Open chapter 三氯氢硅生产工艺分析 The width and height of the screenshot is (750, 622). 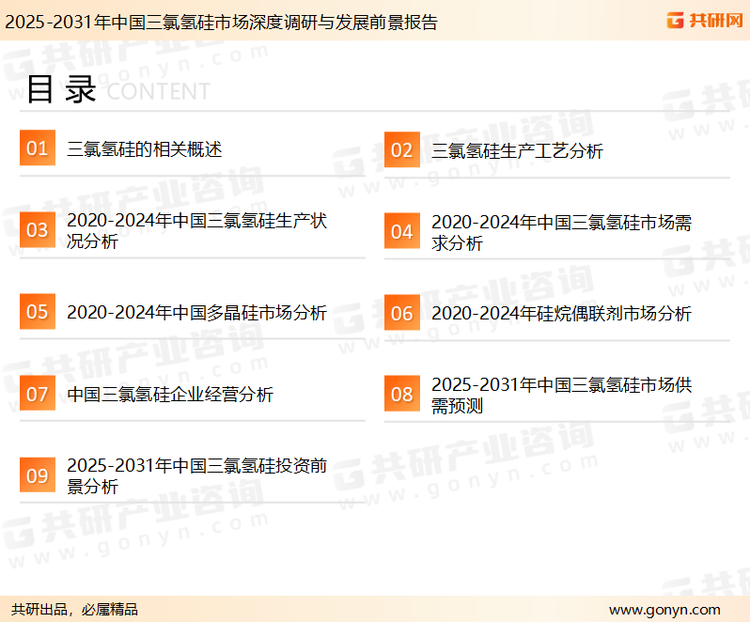coord(517,151)
